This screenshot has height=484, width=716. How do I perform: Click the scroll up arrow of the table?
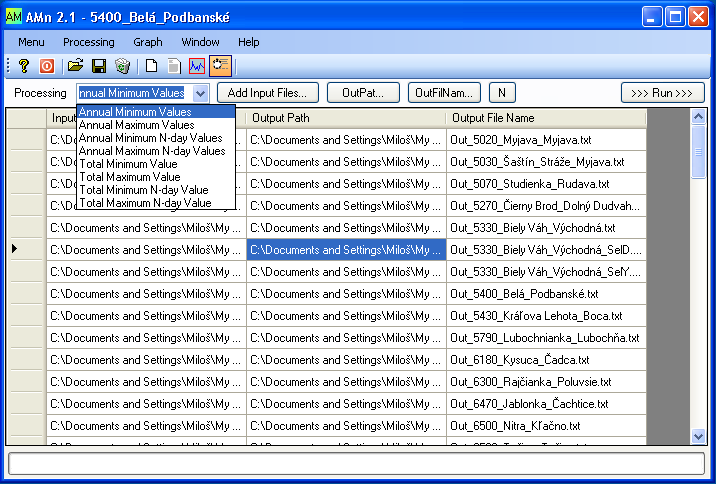click(698, 117)
